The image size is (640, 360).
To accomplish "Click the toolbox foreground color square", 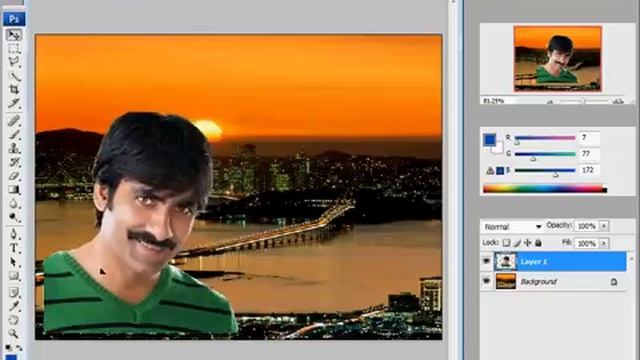I will [11, 357].
